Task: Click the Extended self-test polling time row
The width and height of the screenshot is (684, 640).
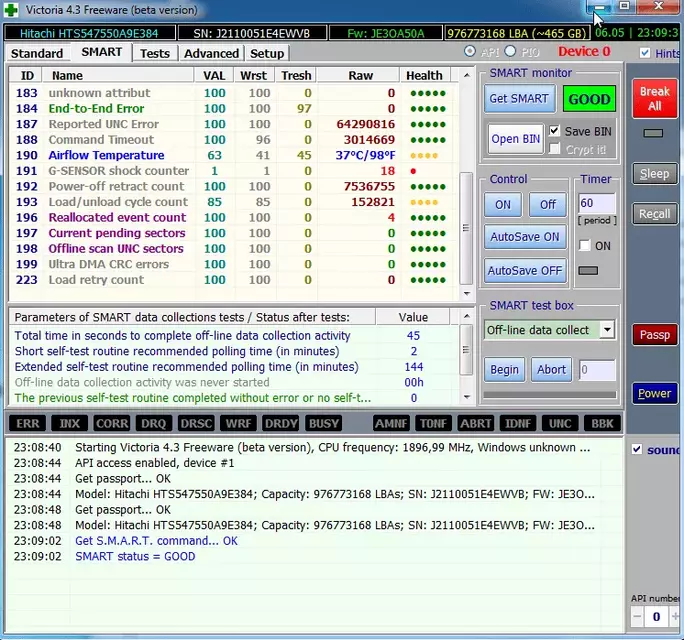Action: (x=233, y=367)
